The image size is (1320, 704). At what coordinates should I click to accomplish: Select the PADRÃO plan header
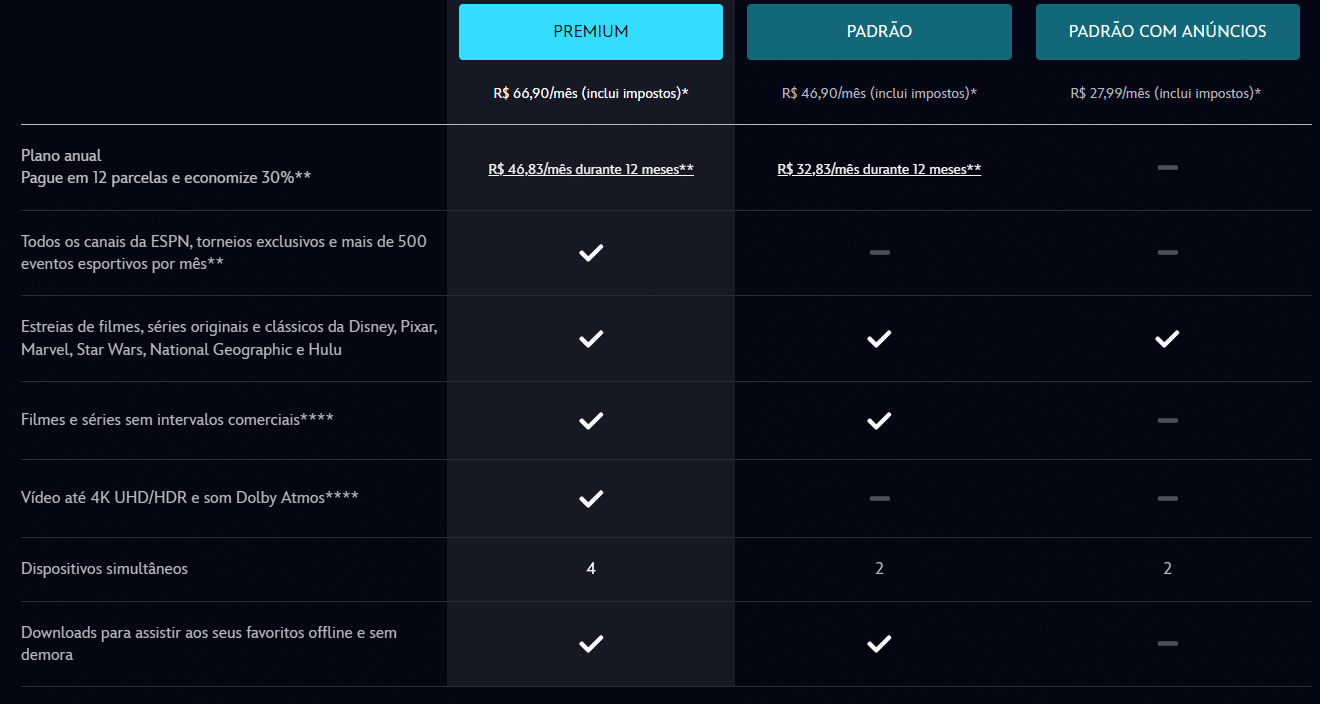coord(878,31)
